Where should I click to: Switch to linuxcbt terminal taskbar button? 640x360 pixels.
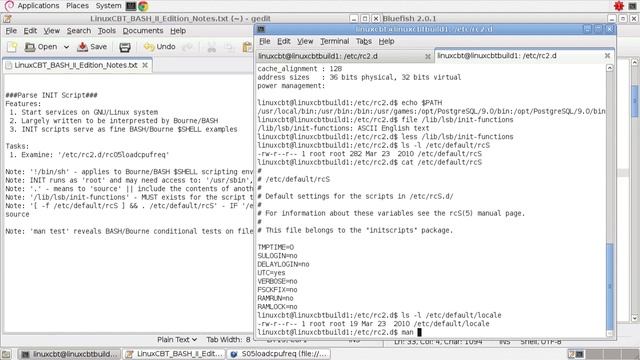pyautogui.click(x=70, y=354)
